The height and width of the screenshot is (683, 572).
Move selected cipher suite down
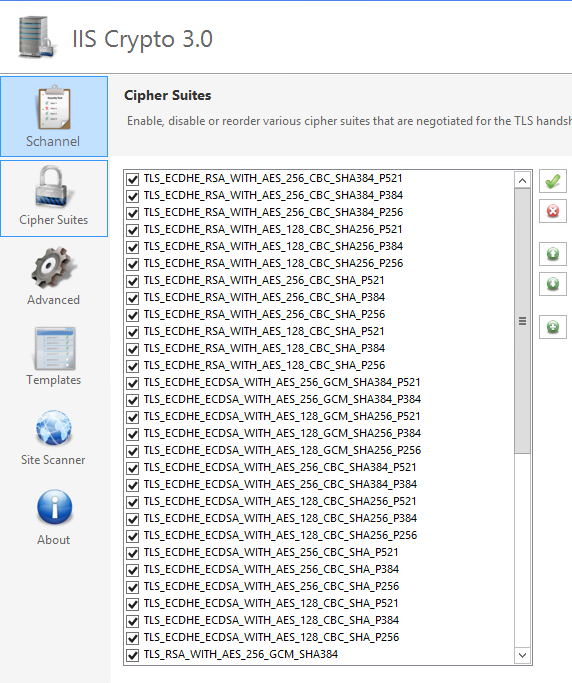point(553,284)
